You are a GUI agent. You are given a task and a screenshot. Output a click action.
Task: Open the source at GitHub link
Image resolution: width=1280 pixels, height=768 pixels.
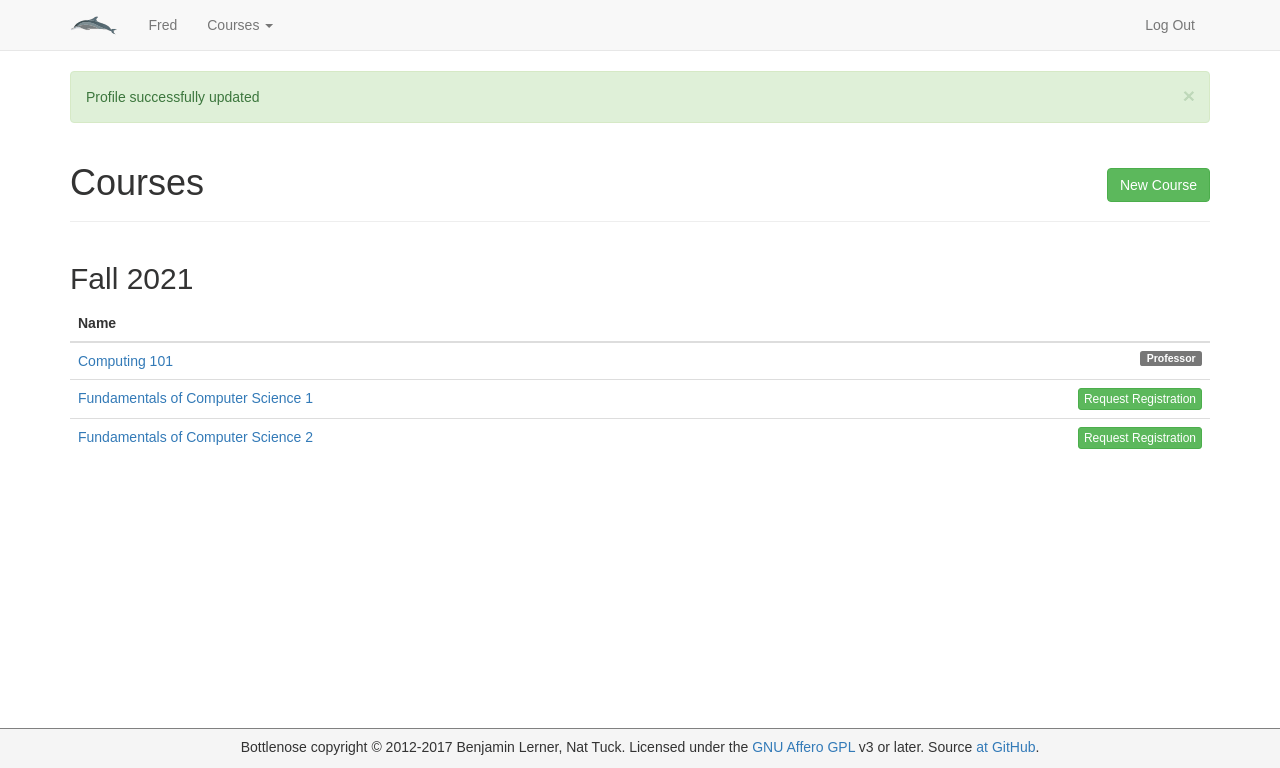(1005, 747)
